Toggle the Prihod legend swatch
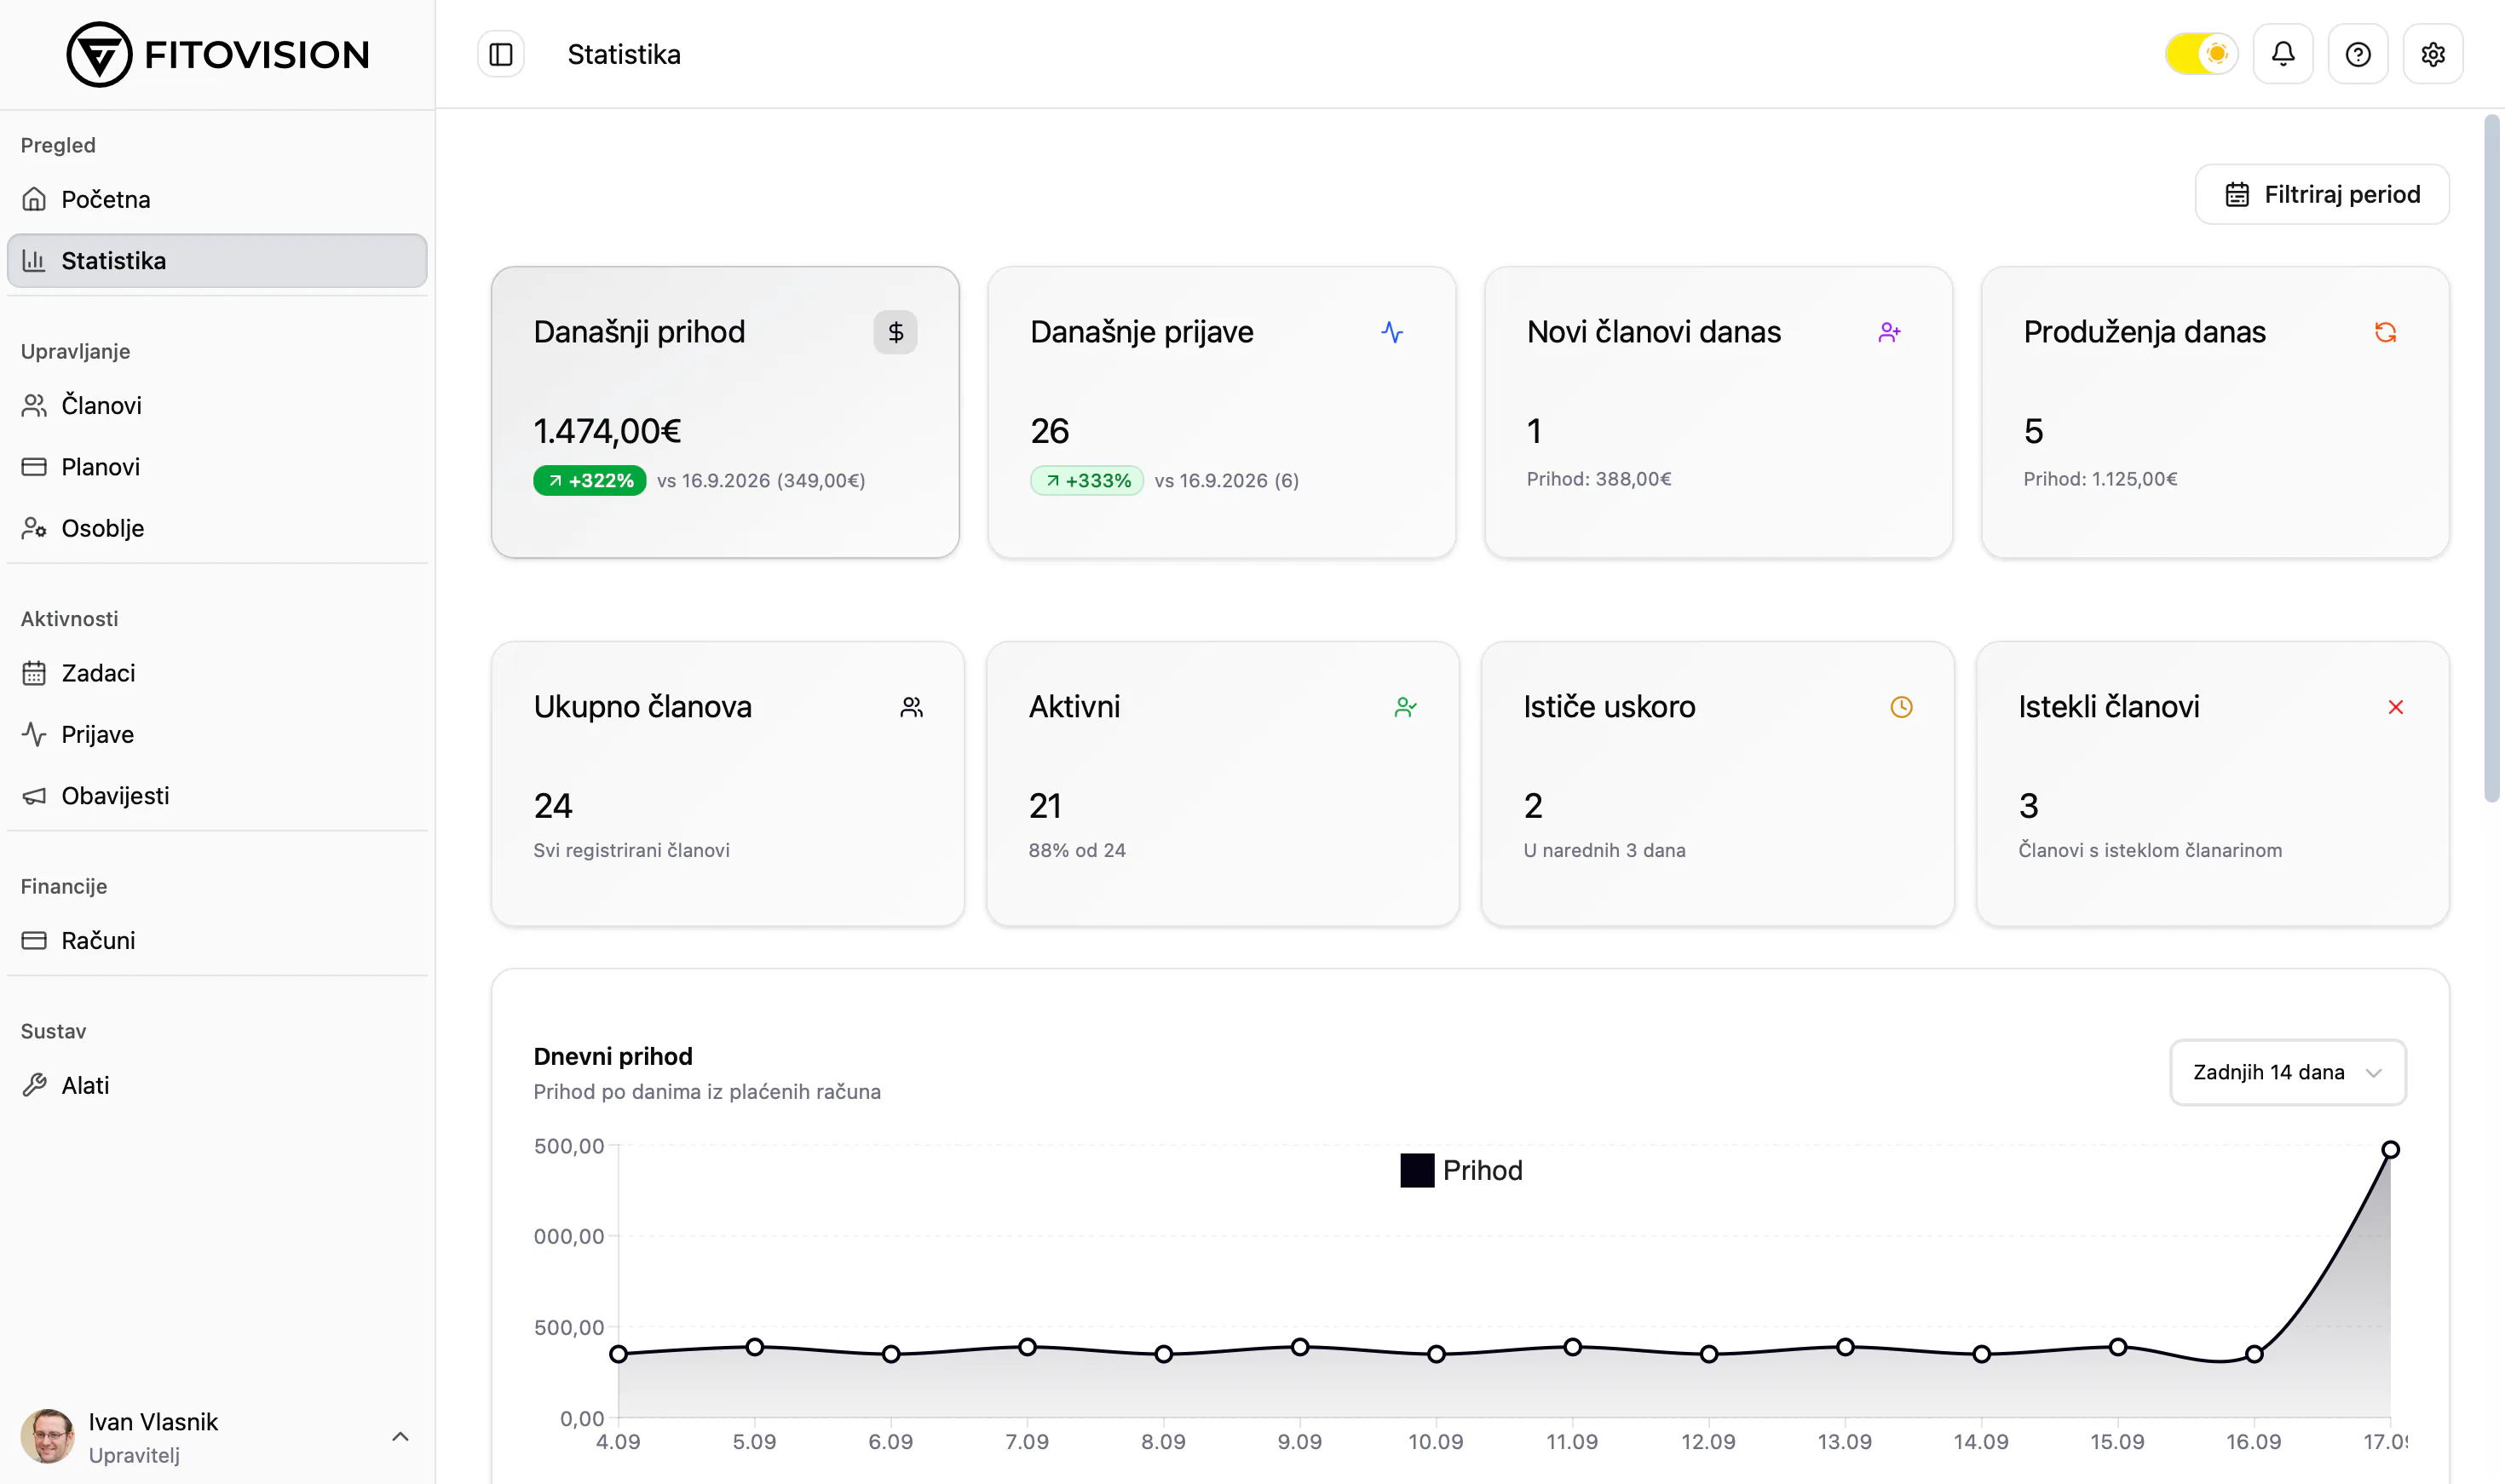This screenshot has height=1484, width=2505. (x=1417, y=1170)
